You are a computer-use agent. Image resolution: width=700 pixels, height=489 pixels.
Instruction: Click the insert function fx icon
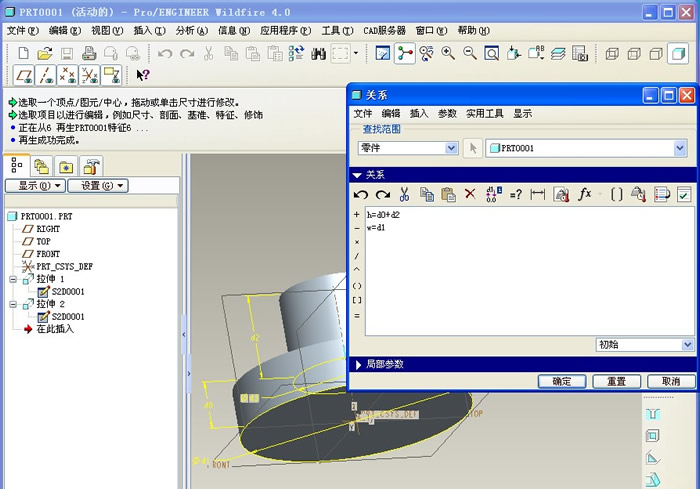586,194
